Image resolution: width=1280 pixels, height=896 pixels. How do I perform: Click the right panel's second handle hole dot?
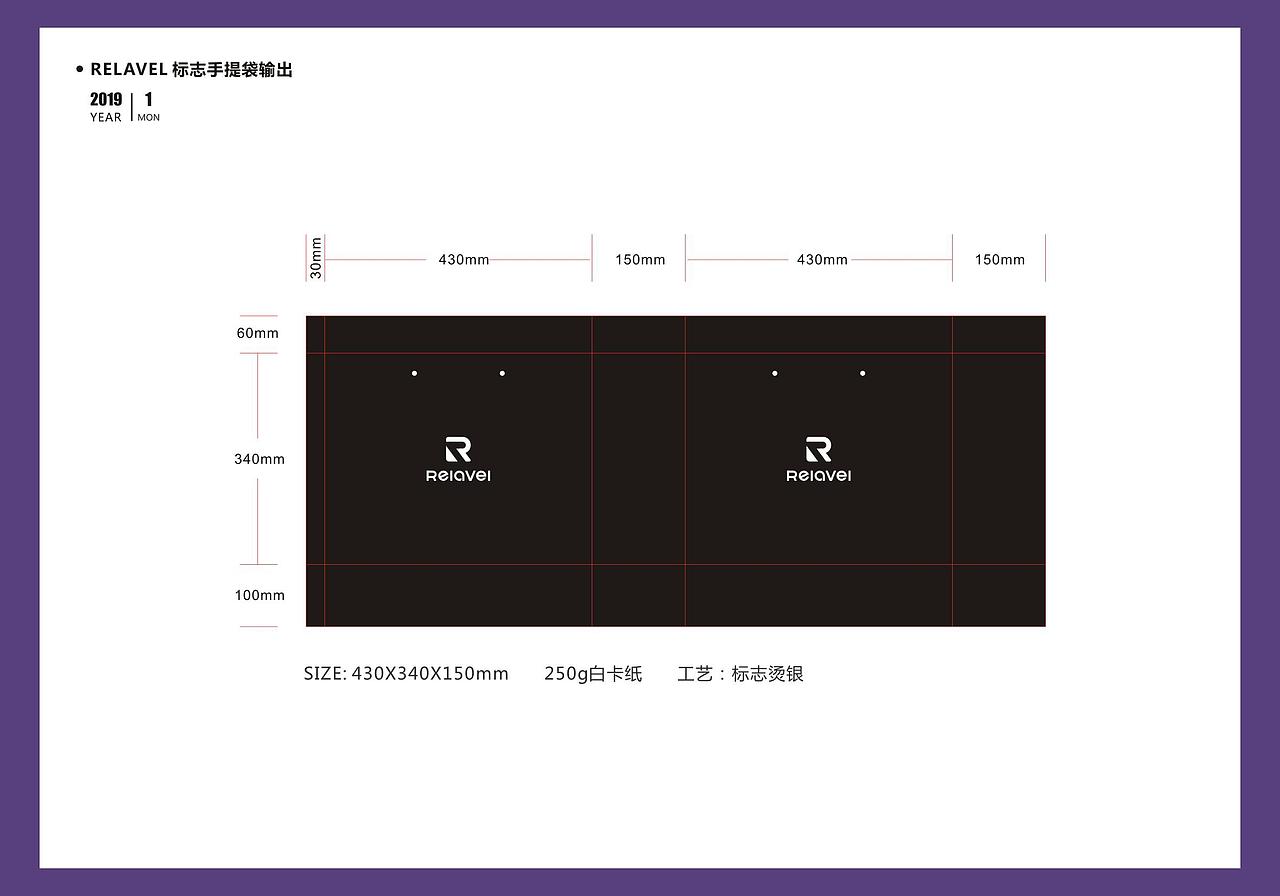tap(862, 372)
